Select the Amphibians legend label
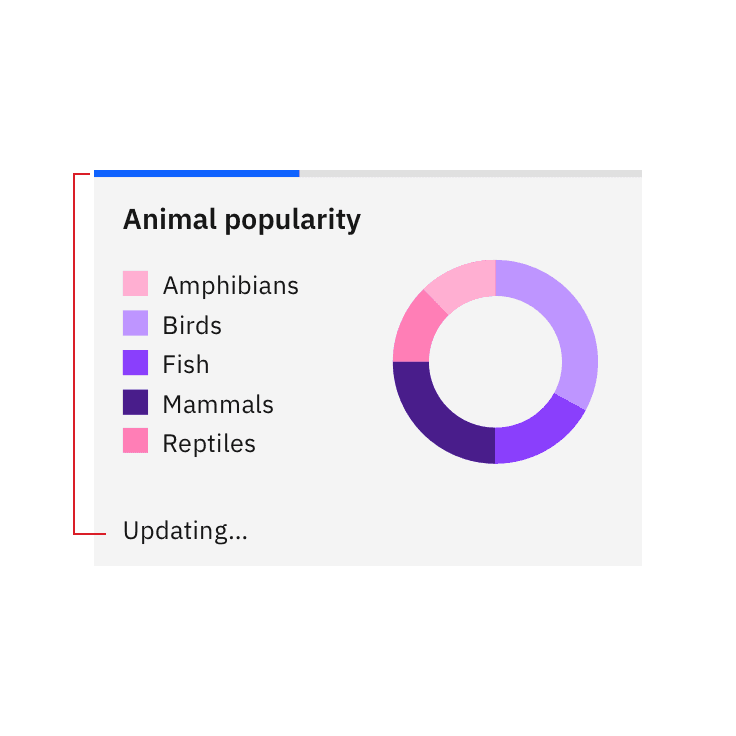Image resolution: width=736 pixels, height=736 pixels. pos(230,286)
